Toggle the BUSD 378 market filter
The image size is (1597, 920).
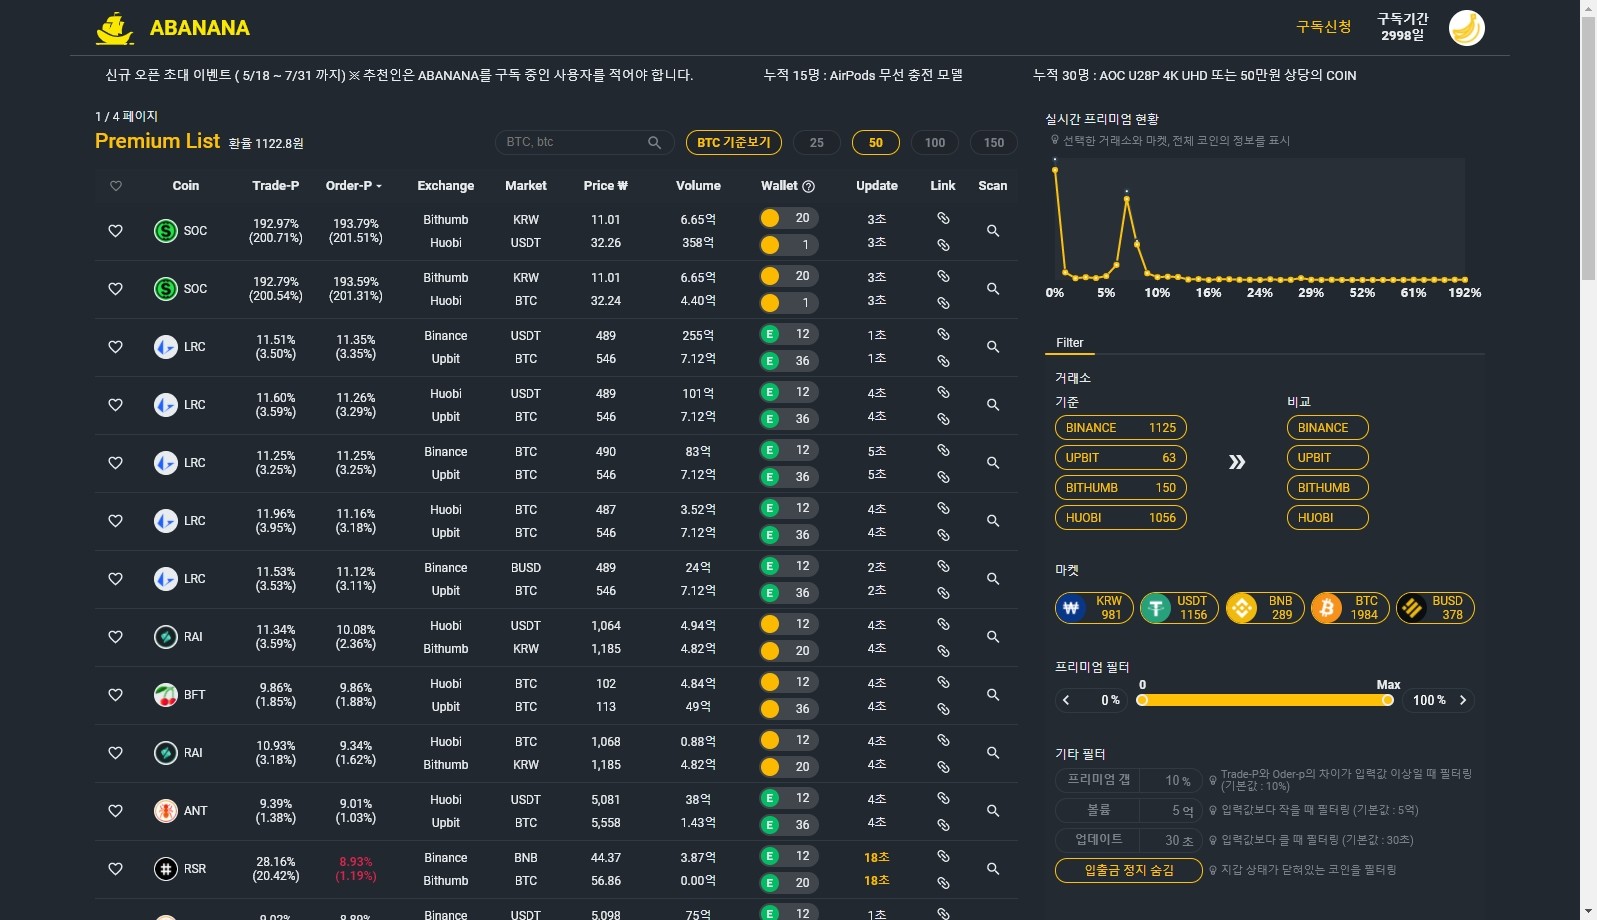(x=1435, y=608)
